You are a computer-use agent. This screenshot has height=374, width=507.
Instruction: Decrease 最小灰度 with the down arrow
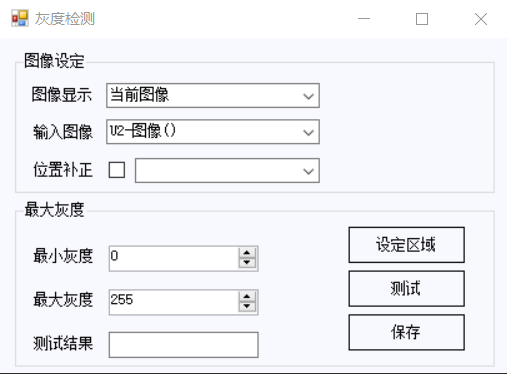coord(247,263)
